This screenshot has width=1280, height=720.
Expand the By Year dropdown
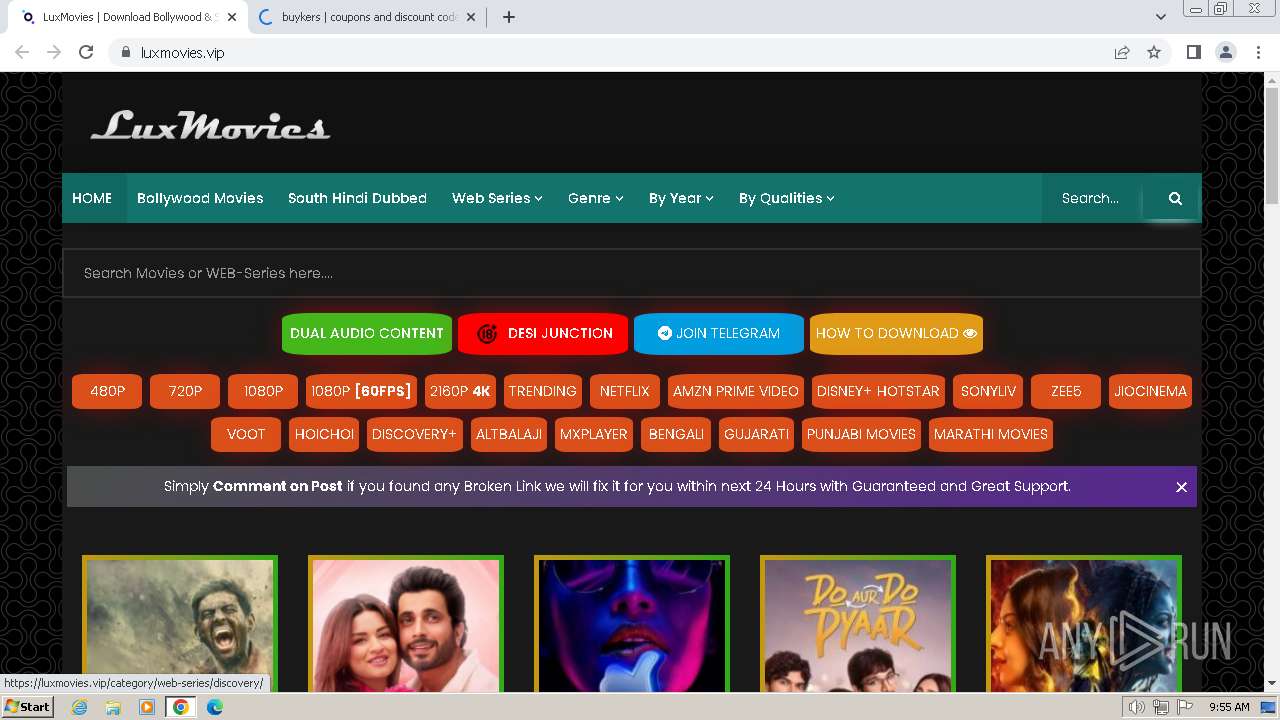coord(681,198)
